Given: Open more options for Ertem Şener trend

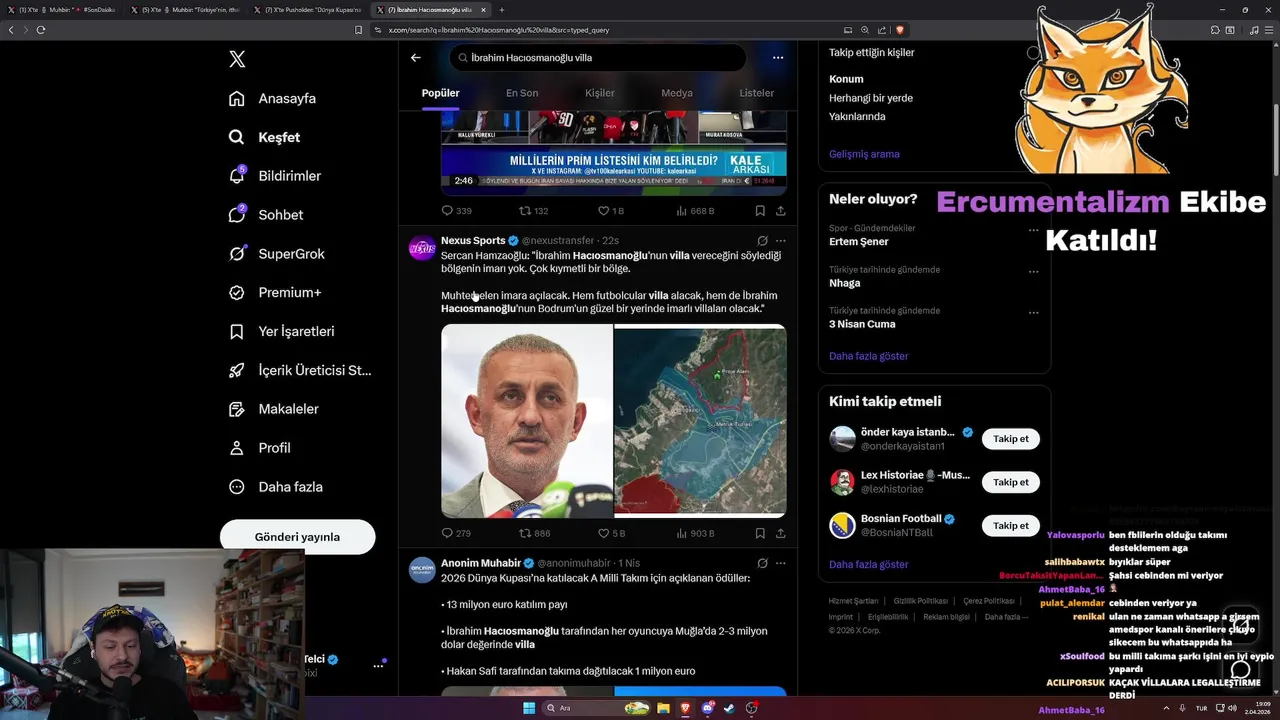Looking at the screenshot, I should (1034, 230).
